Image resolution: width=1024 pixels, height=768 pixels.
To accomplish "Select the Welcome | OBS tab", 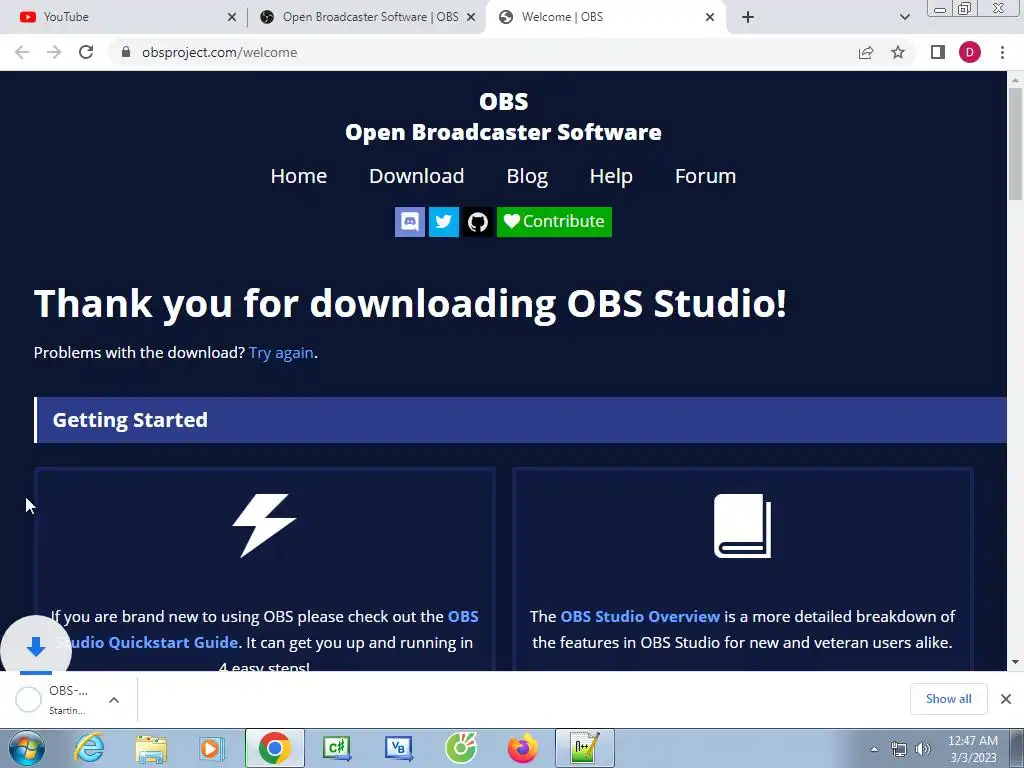I will coord(604,17).
